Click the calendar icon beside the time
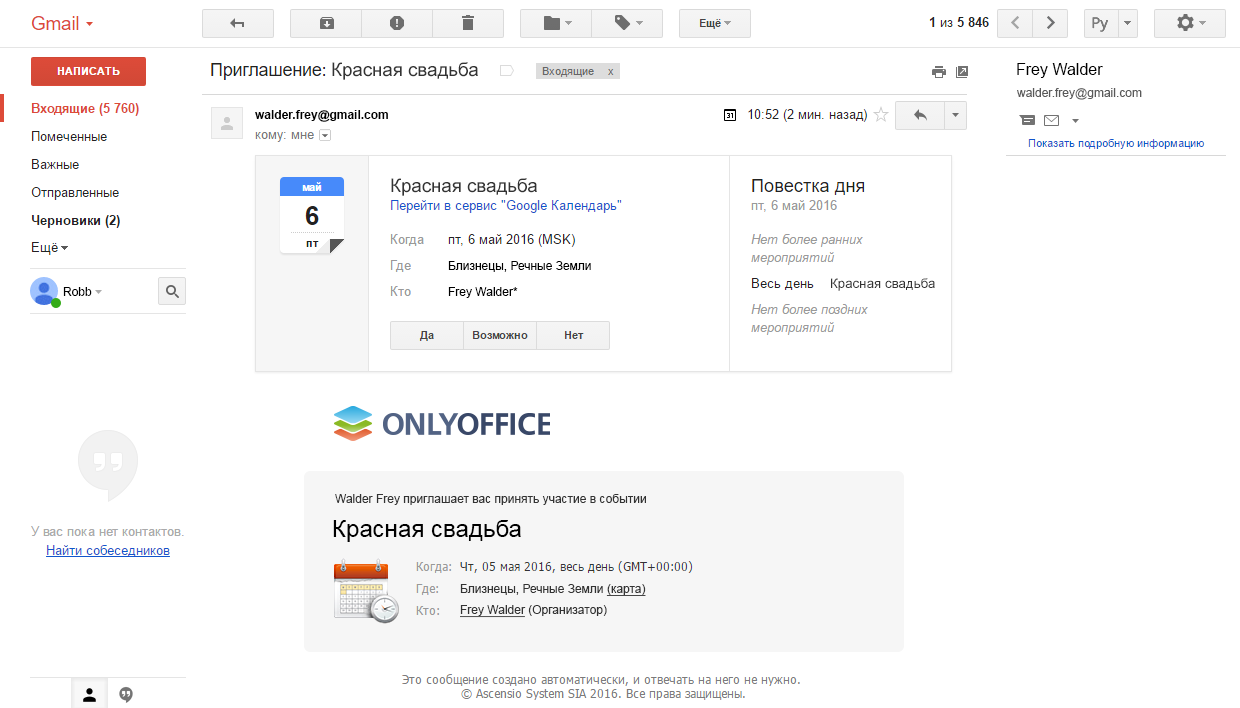Viewport: 1240px width, 708px height. (x=730, y=115)
